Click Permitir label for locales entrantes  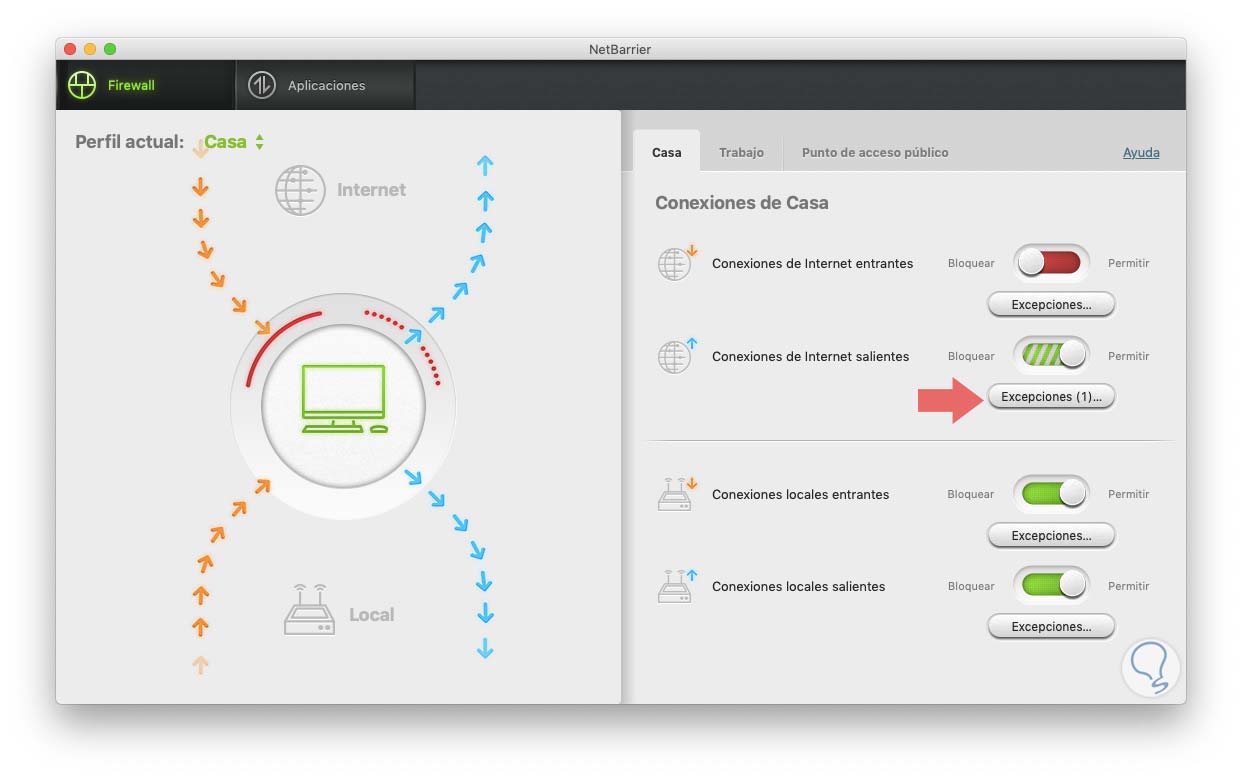pos(1128,494)
